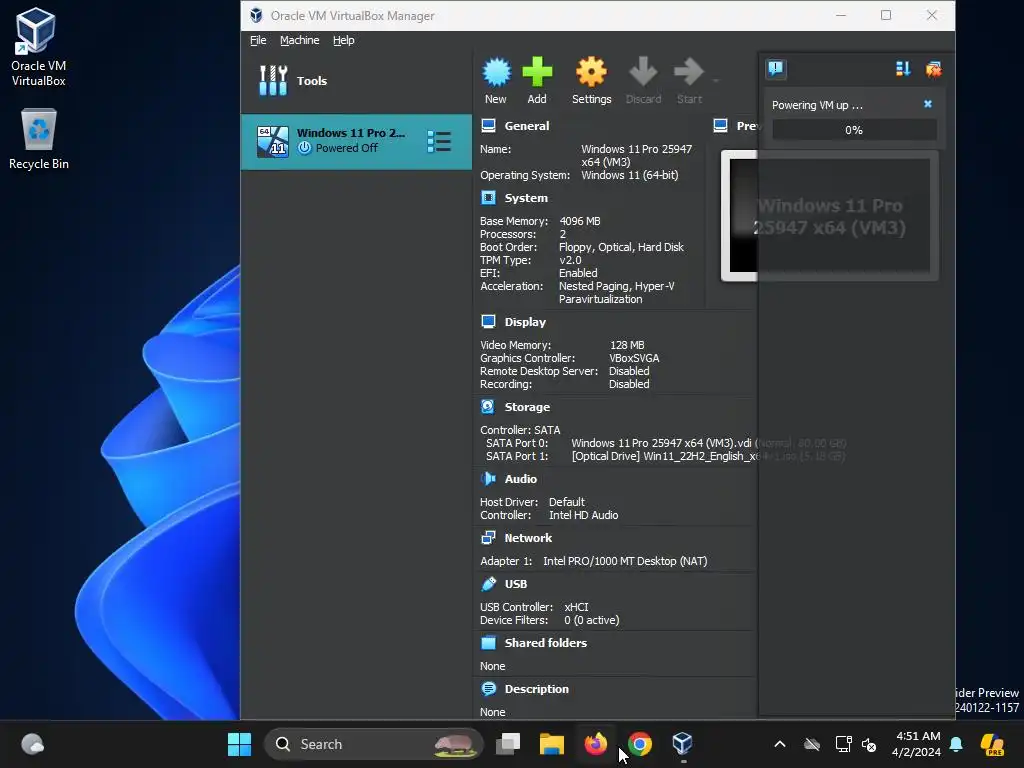Click the Powering VM up progress bar
The height and width of the screenshot is (768, 1024).
point(854,130)
